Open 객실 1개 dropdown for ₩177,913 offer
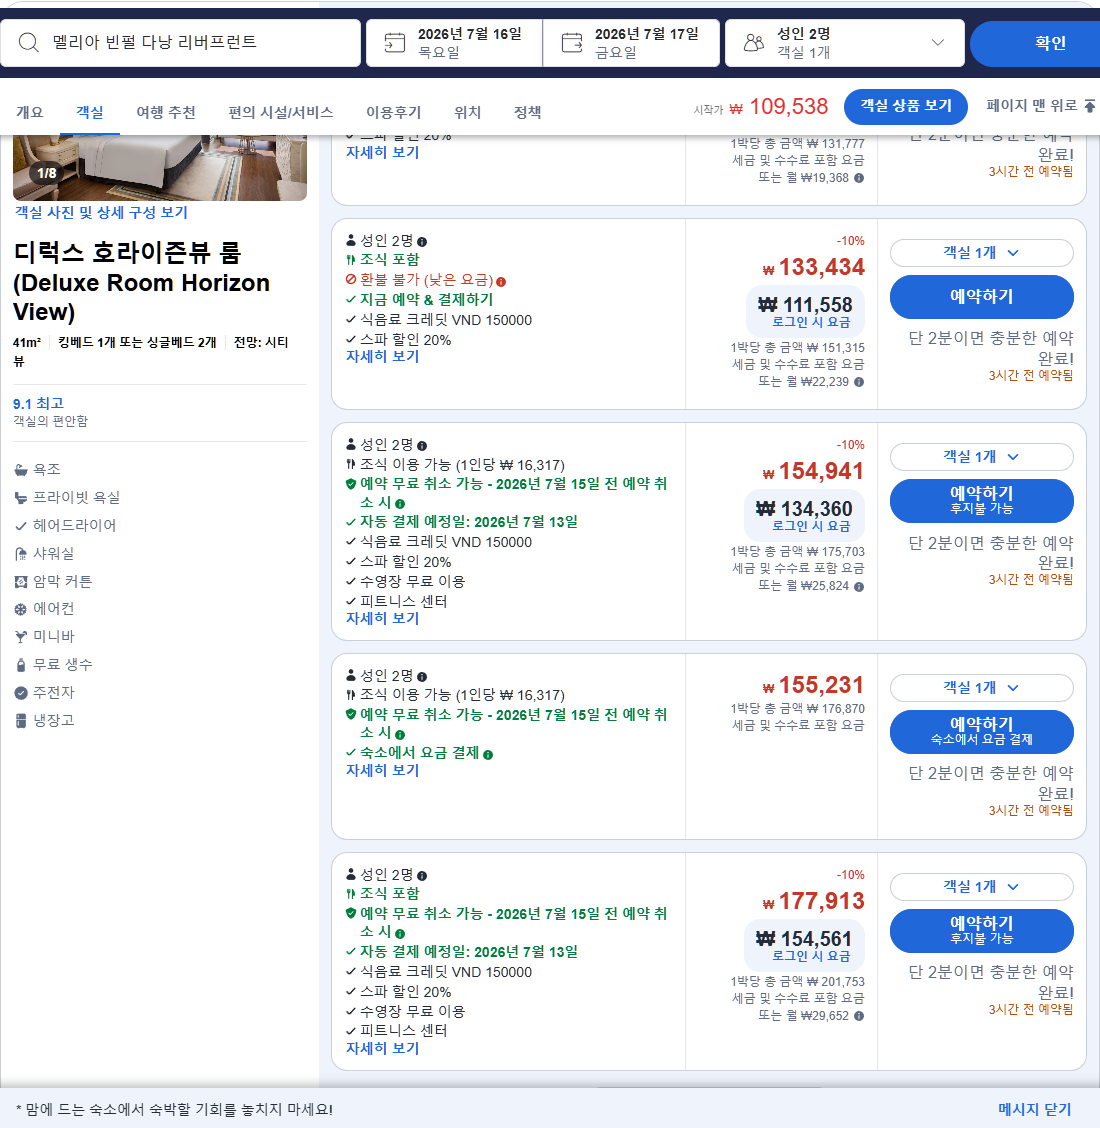Screen dimensions: 1100x1128 [x=981, y=887]
